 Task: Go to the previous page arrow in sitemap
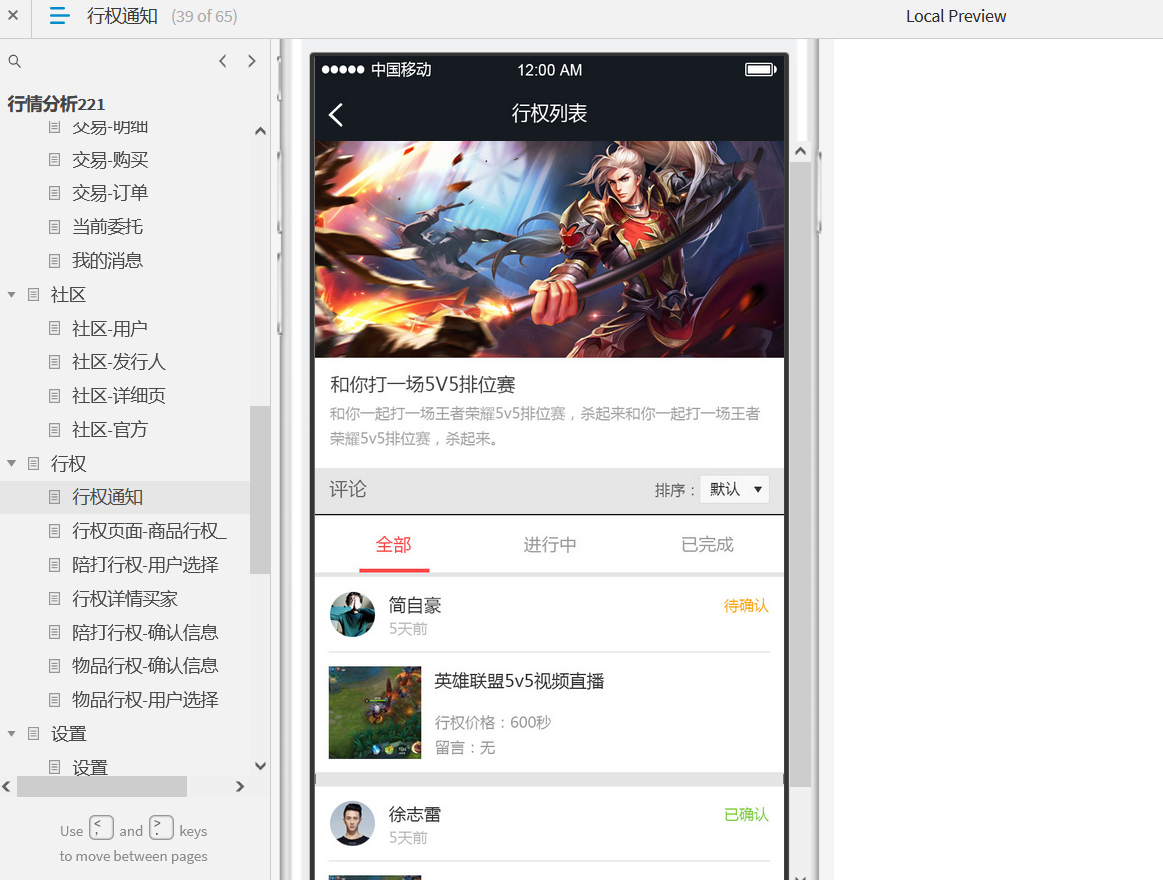pyautogui.click(x=223, y=61)
